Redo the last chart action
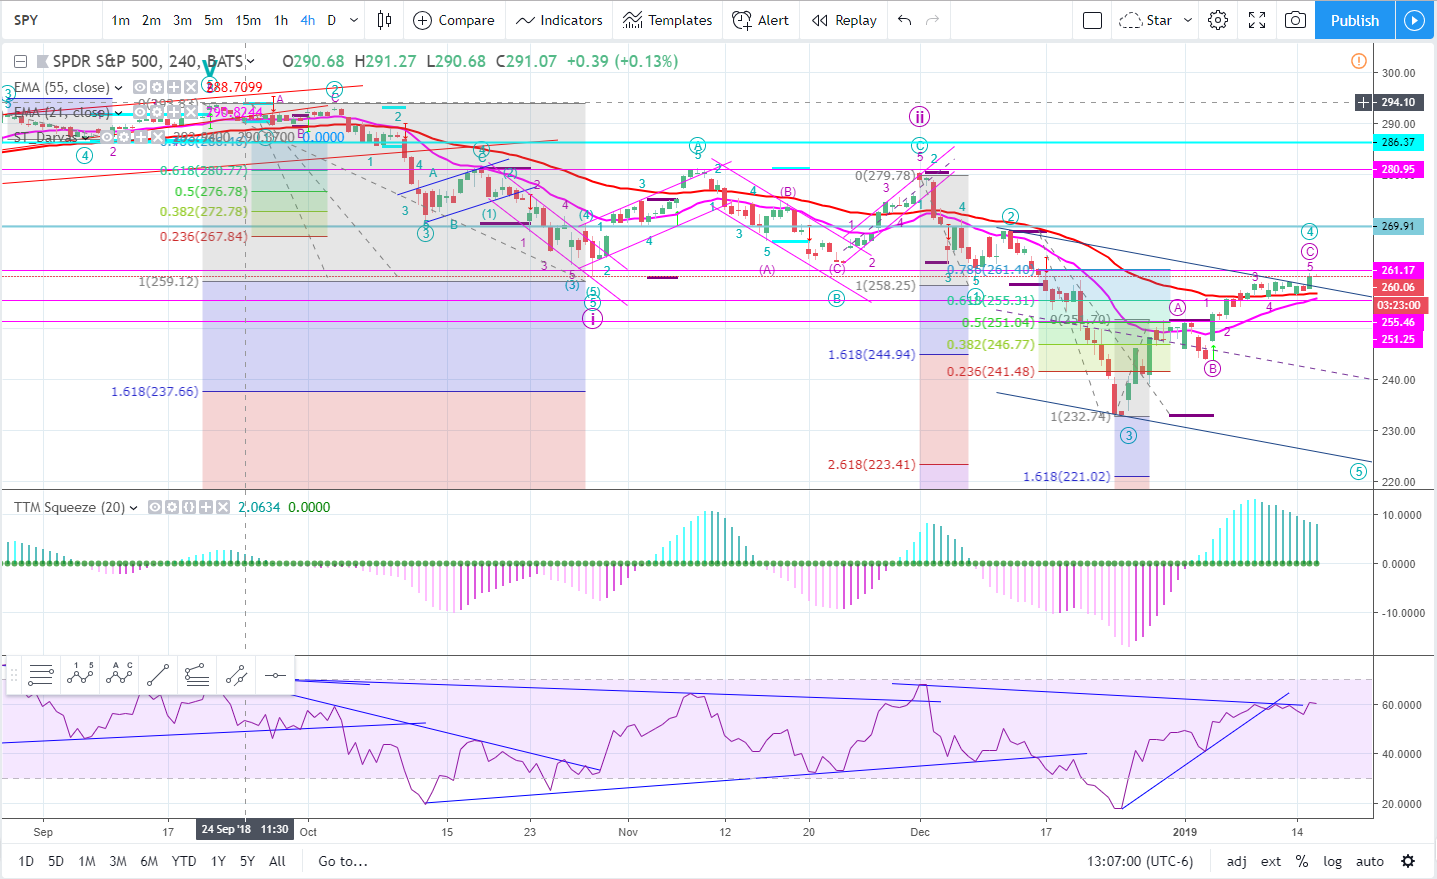1437x879 pixels. click(x=933, y=20)
